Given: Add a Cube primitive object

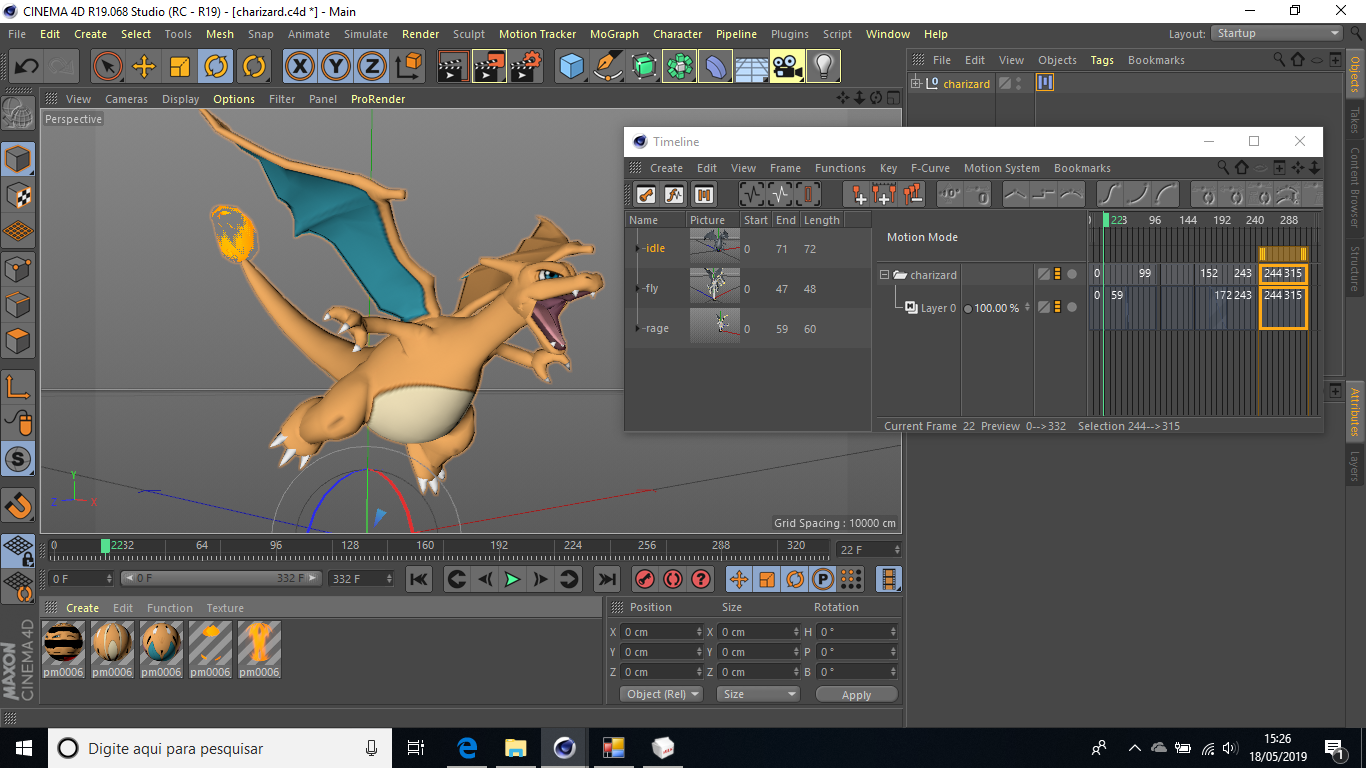Looking at the screenshot, I should click(571, 67).
